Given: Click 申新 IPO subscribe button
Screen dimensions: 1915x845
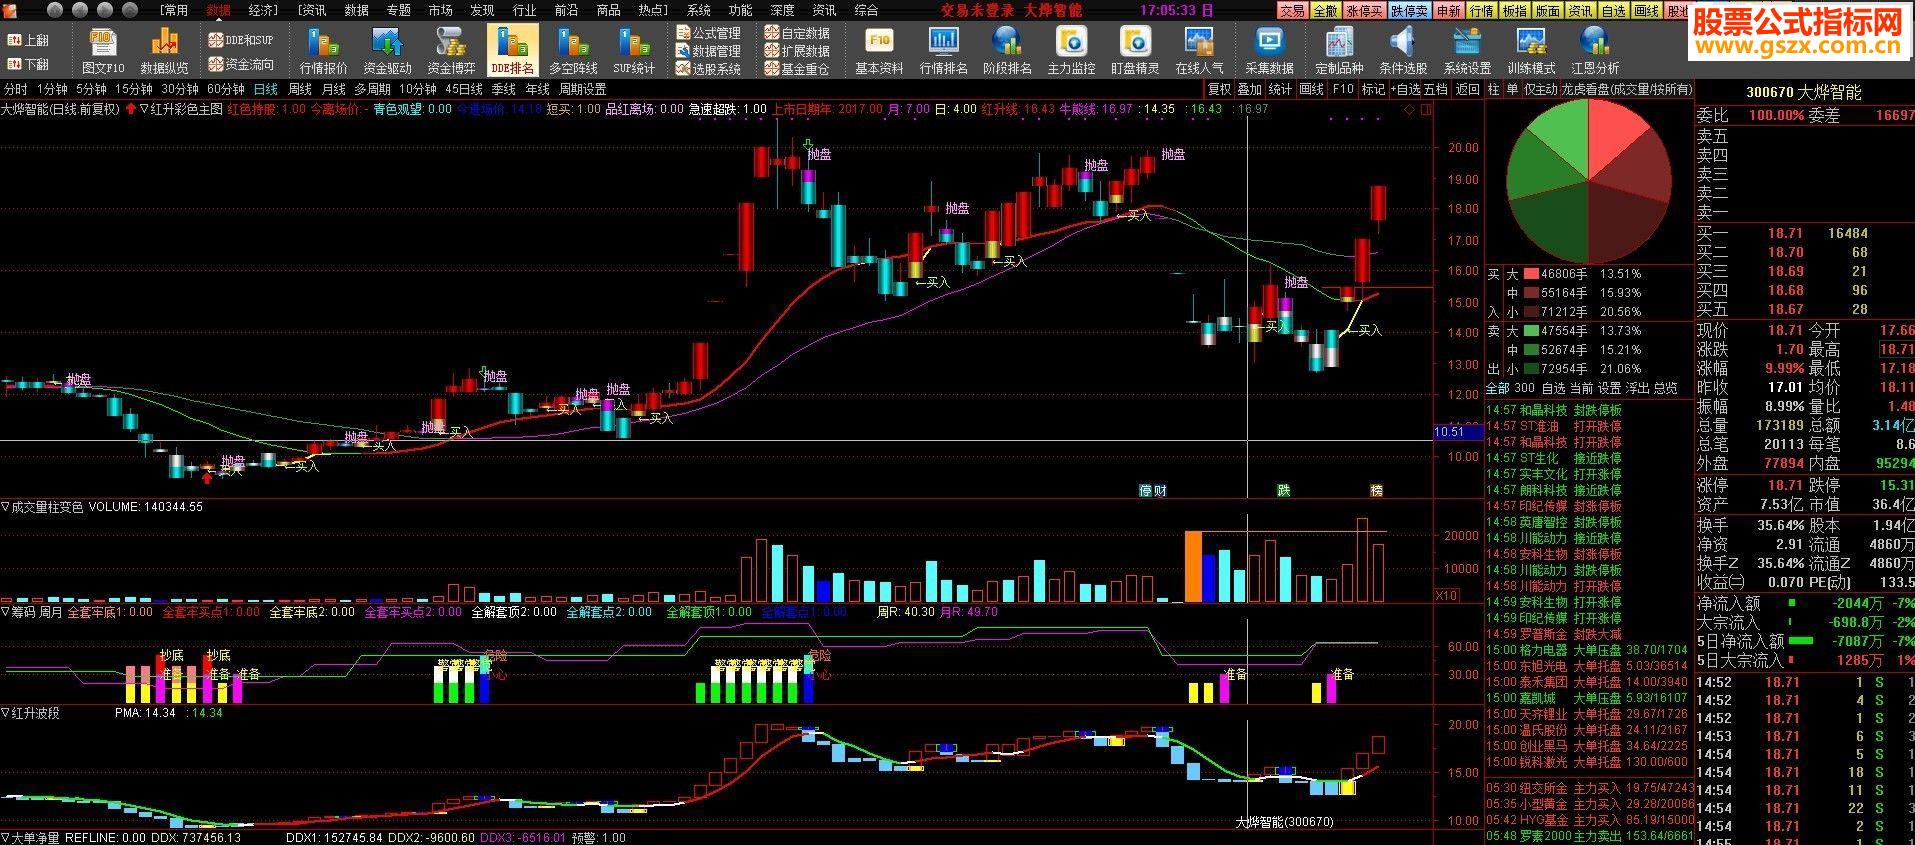Looking at the screenshot, I should (1448, 11).
